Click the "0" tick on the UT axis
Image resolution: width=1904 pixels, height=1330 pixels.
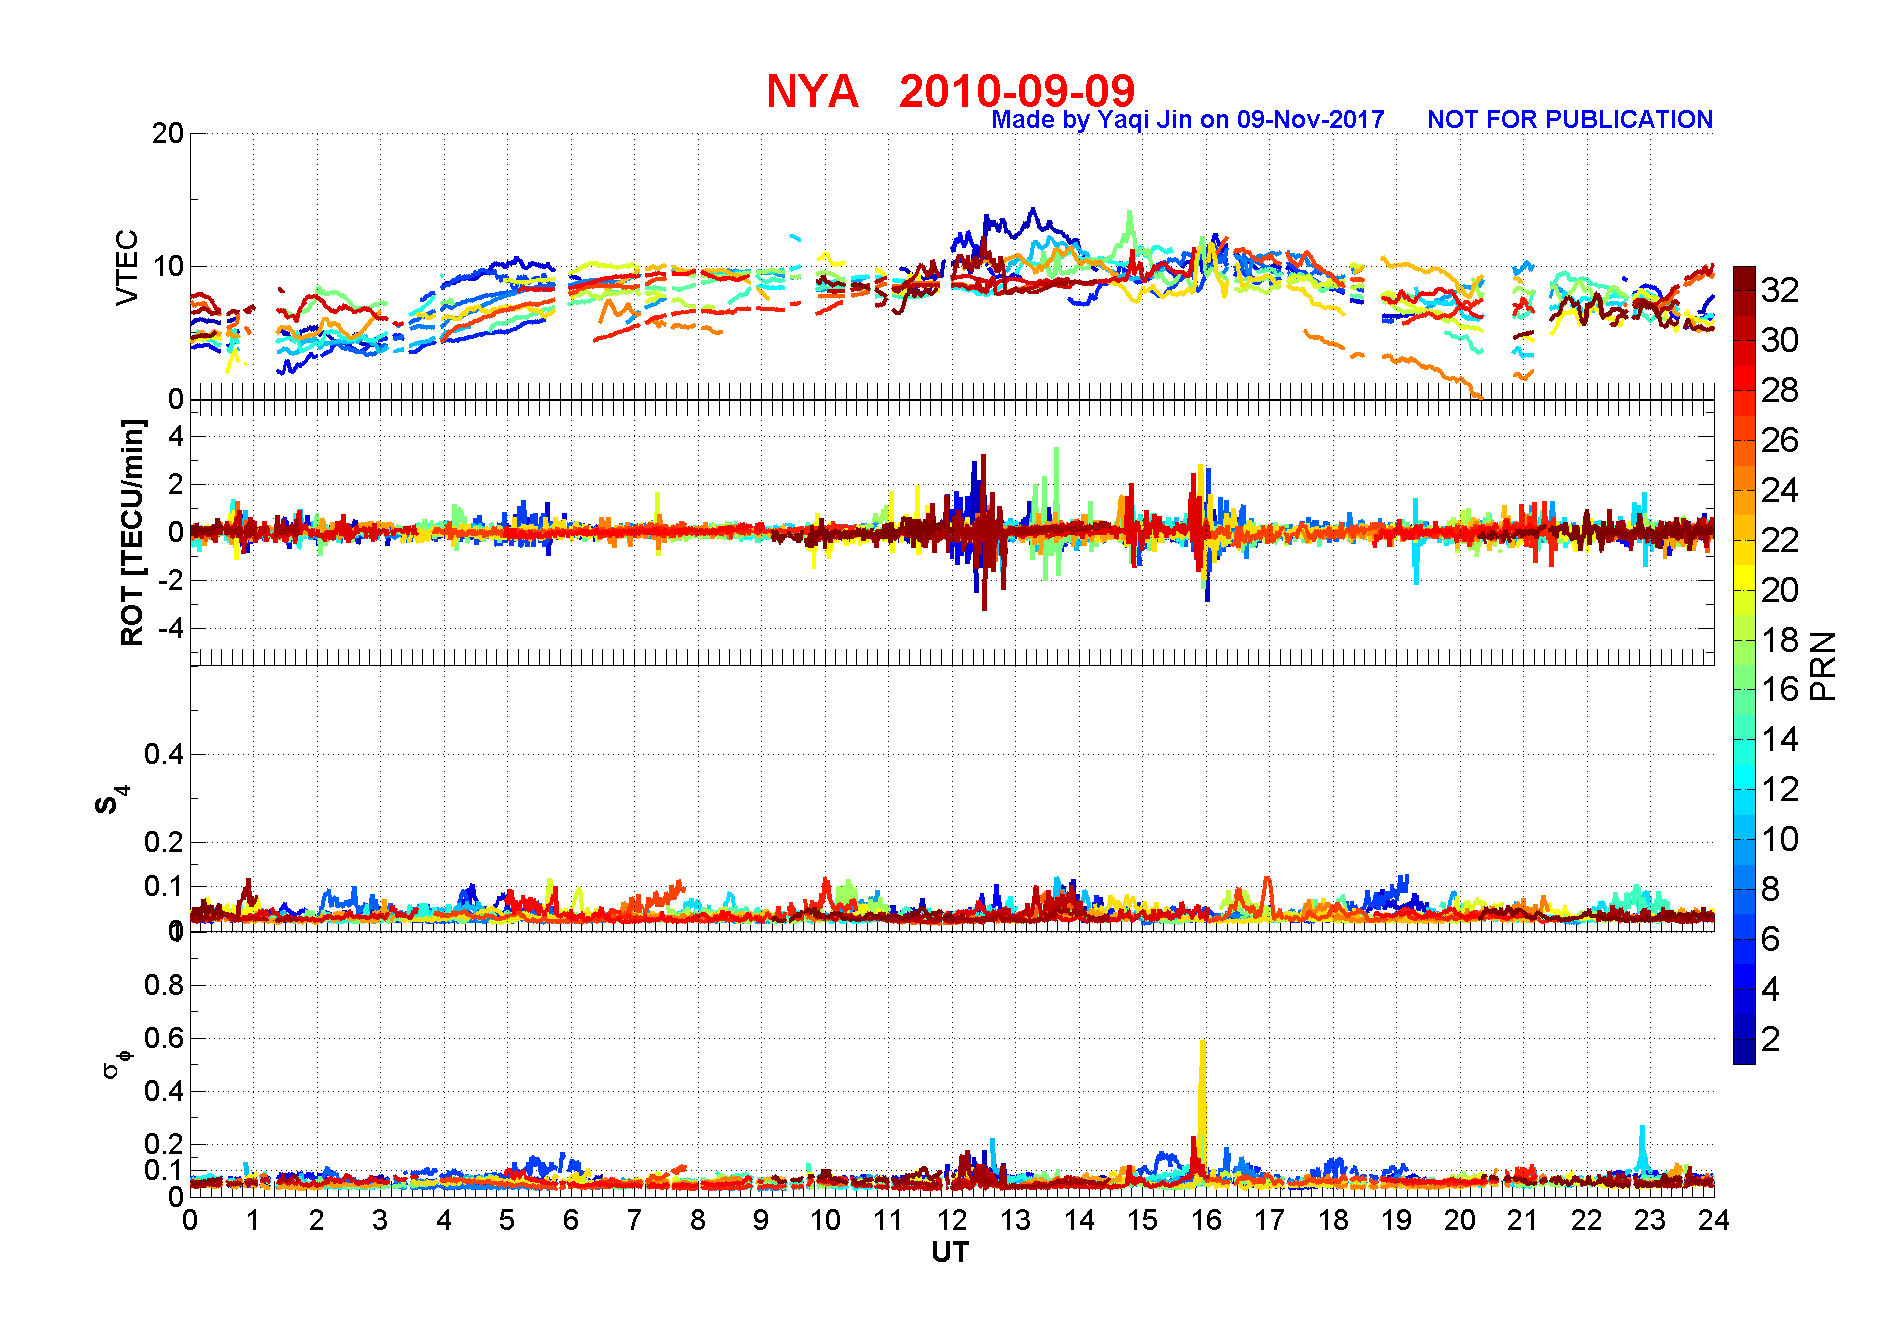pyautogui.click(x=190, y=1220)
